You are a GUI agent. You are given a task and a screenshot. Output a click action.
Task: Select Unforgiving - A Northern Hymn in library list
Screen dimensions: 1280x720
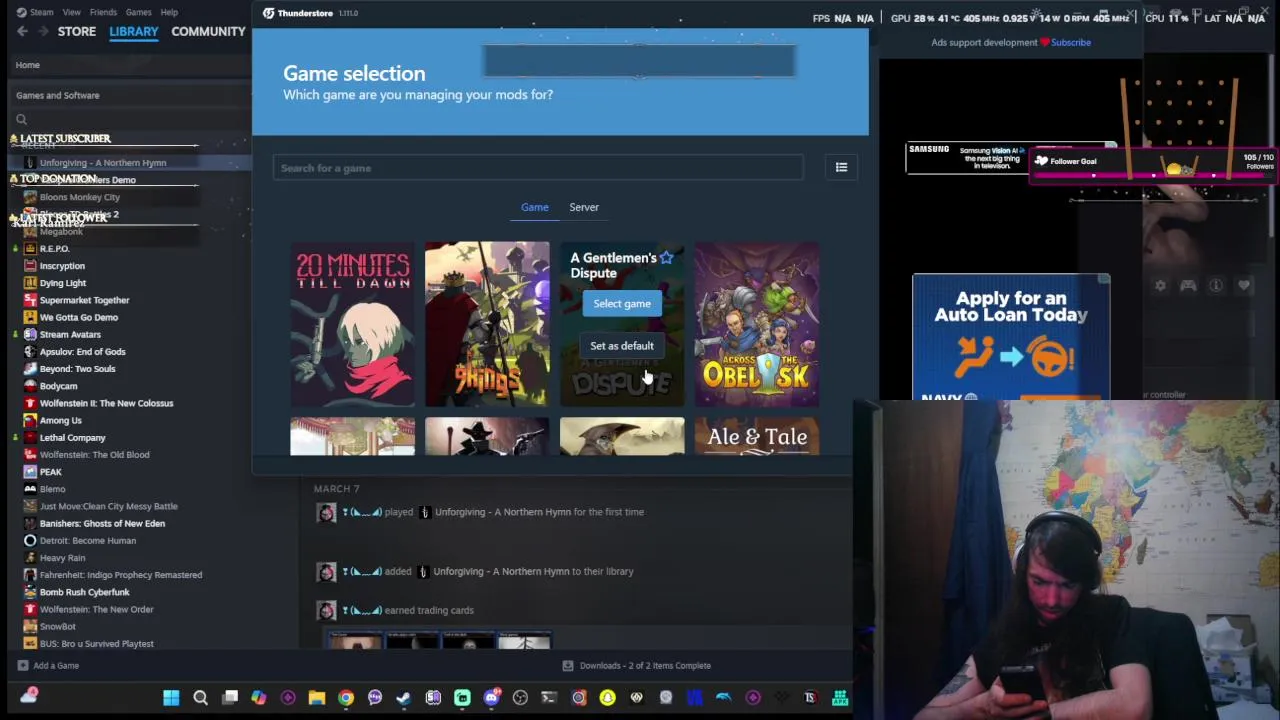[103, 162]
